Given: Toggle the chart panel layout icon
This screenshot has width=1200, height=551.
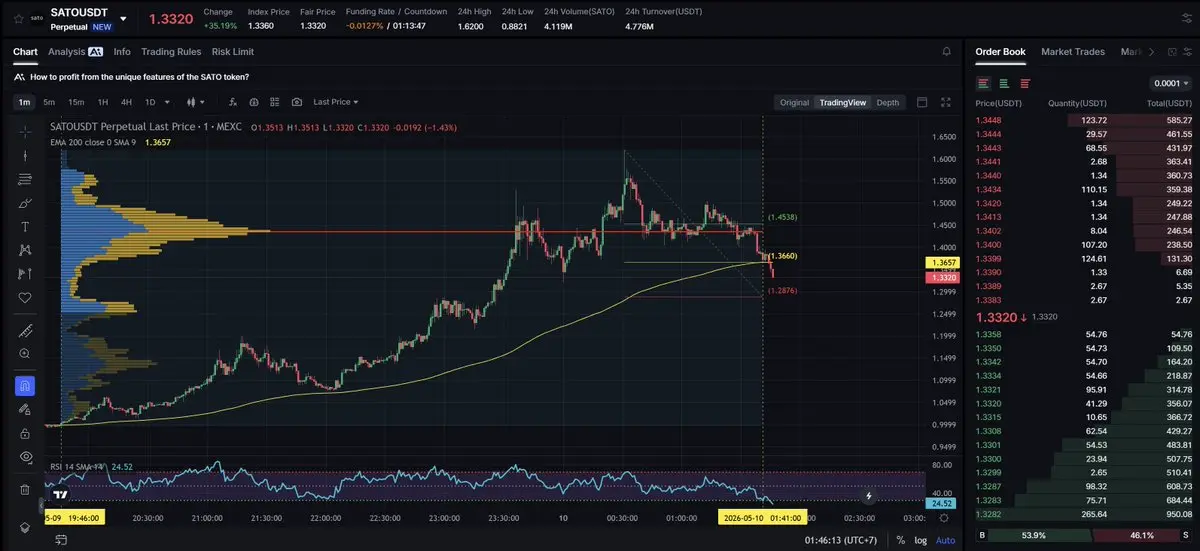Looking at the screenshot, I should [x=922, y=102].
